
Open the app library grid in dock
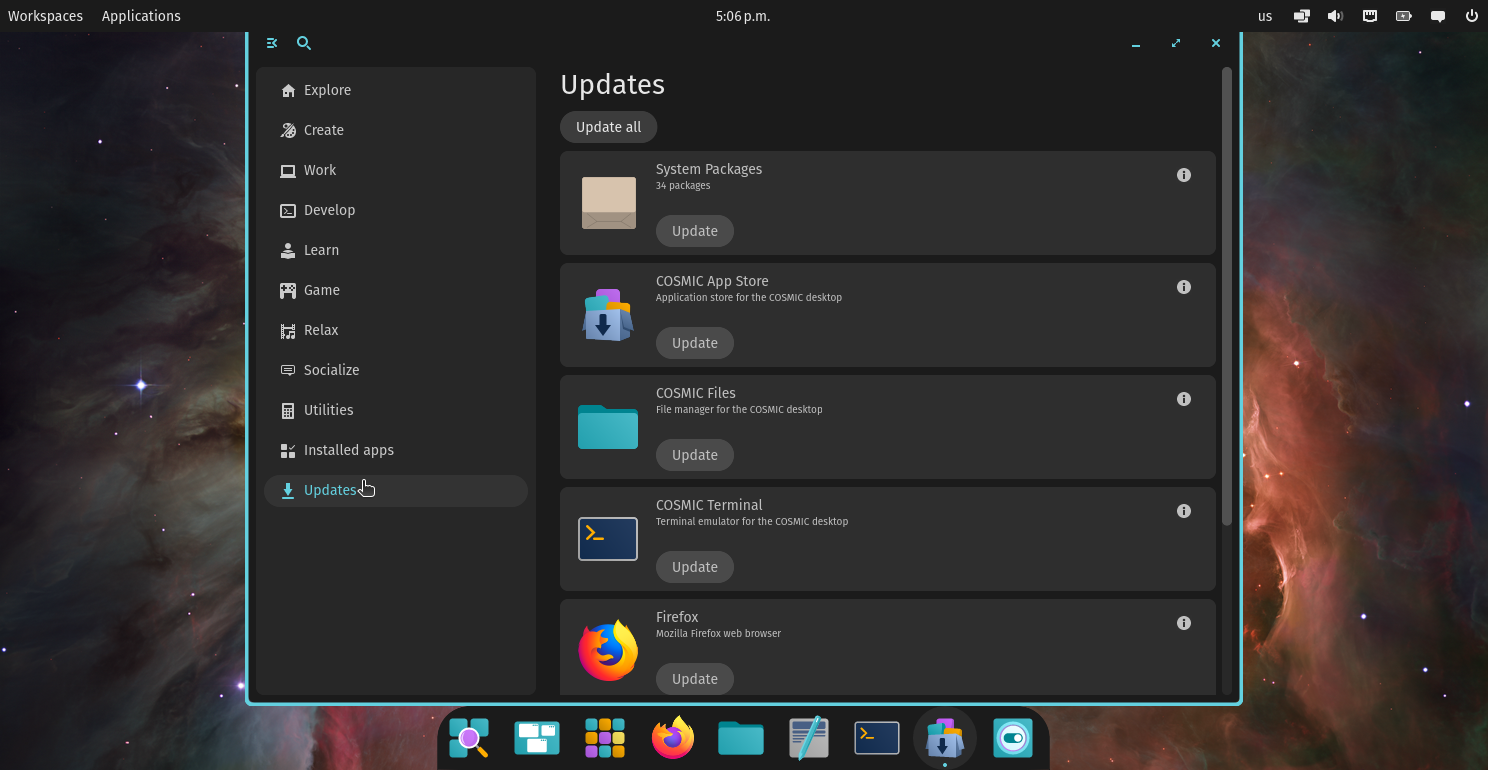tap(605, 738)
